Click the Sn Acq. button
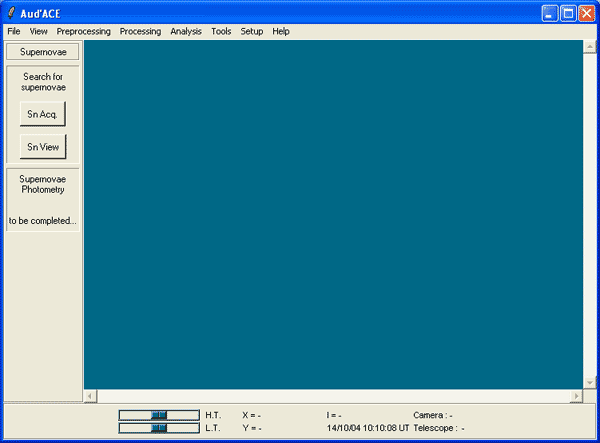The image size is (600, 443). coord(42,114)
